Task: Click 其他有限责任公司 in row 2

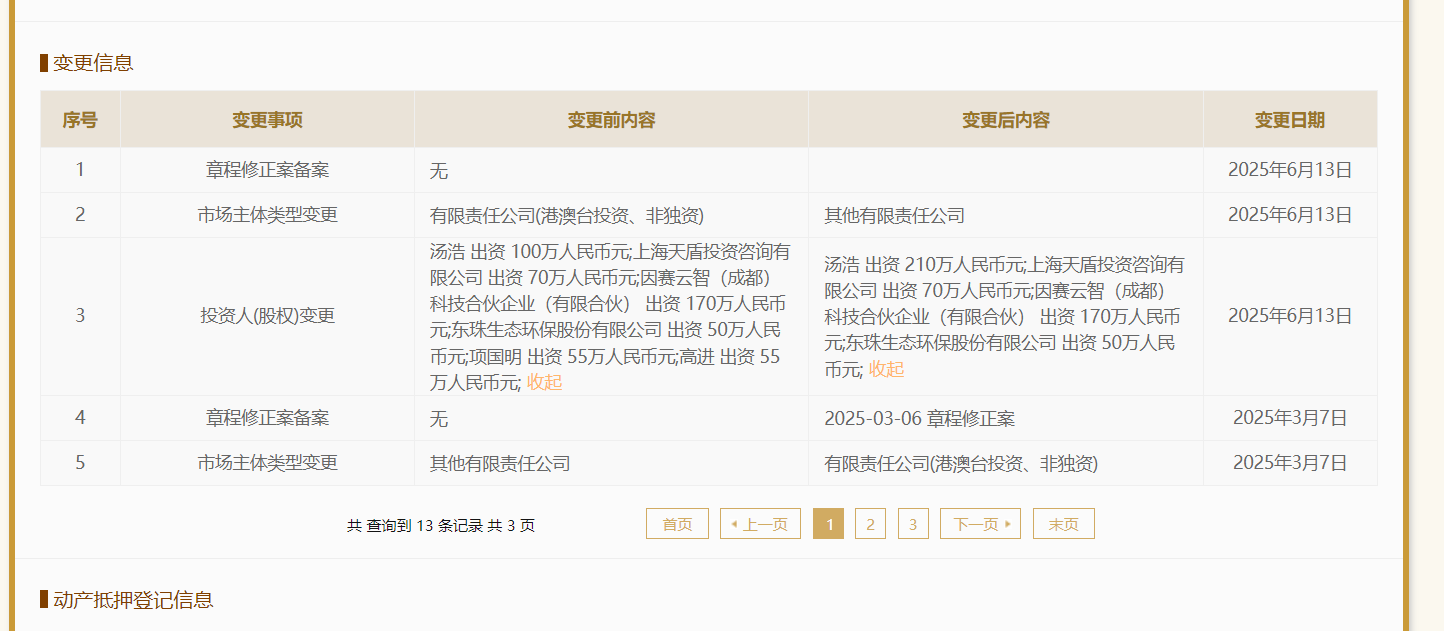Action: (x=894, y=215)
